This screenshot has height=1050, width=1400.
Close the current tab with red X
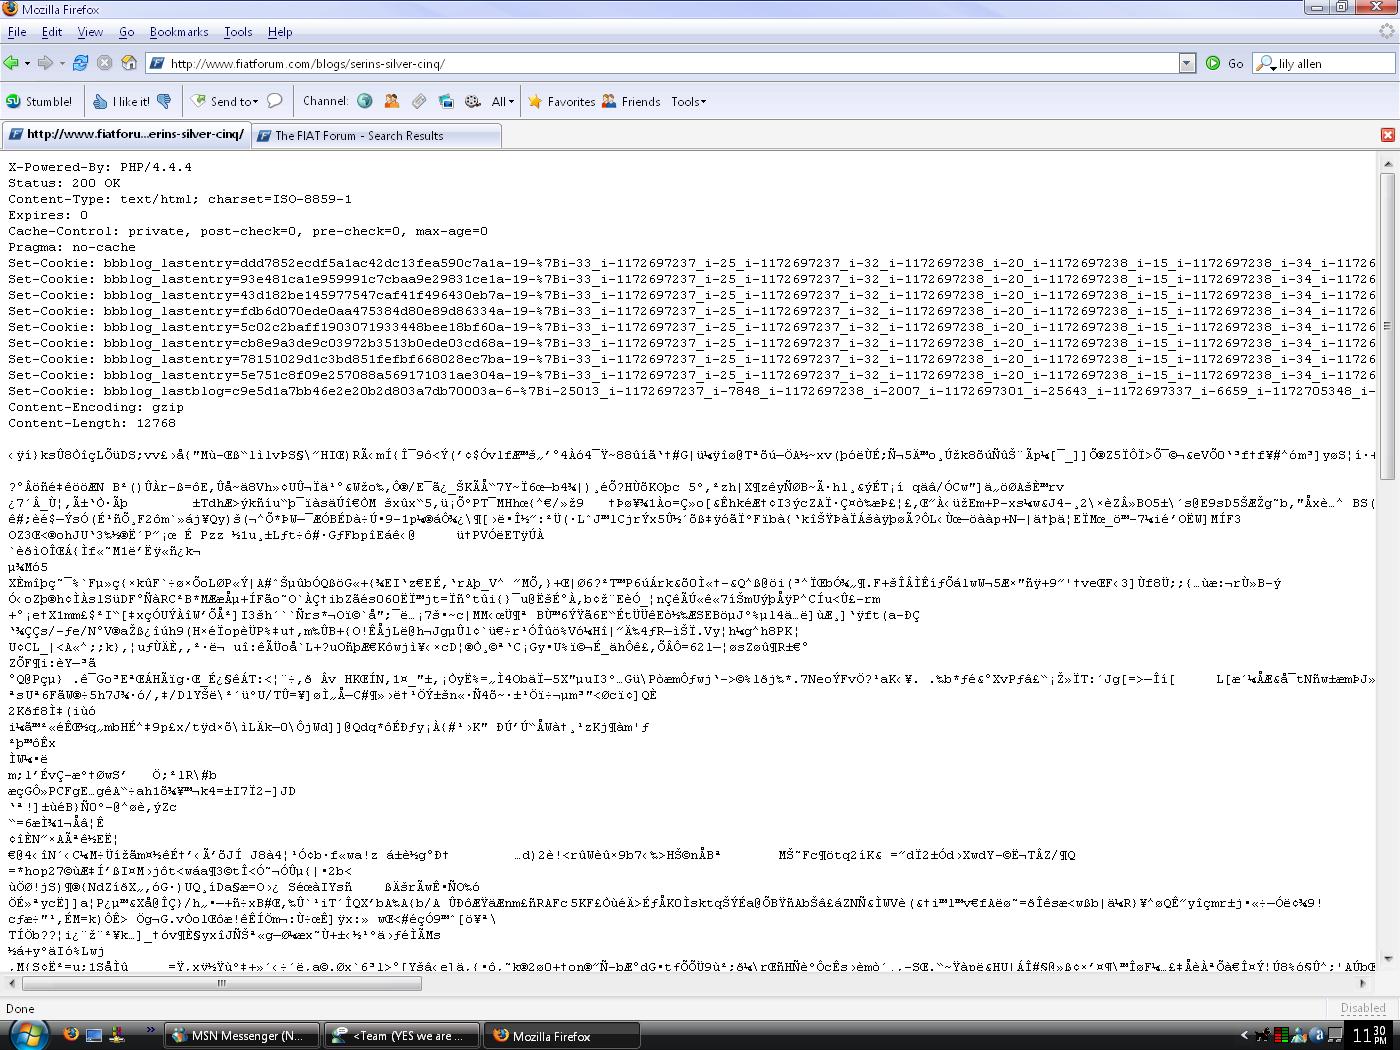(1387, 135)
